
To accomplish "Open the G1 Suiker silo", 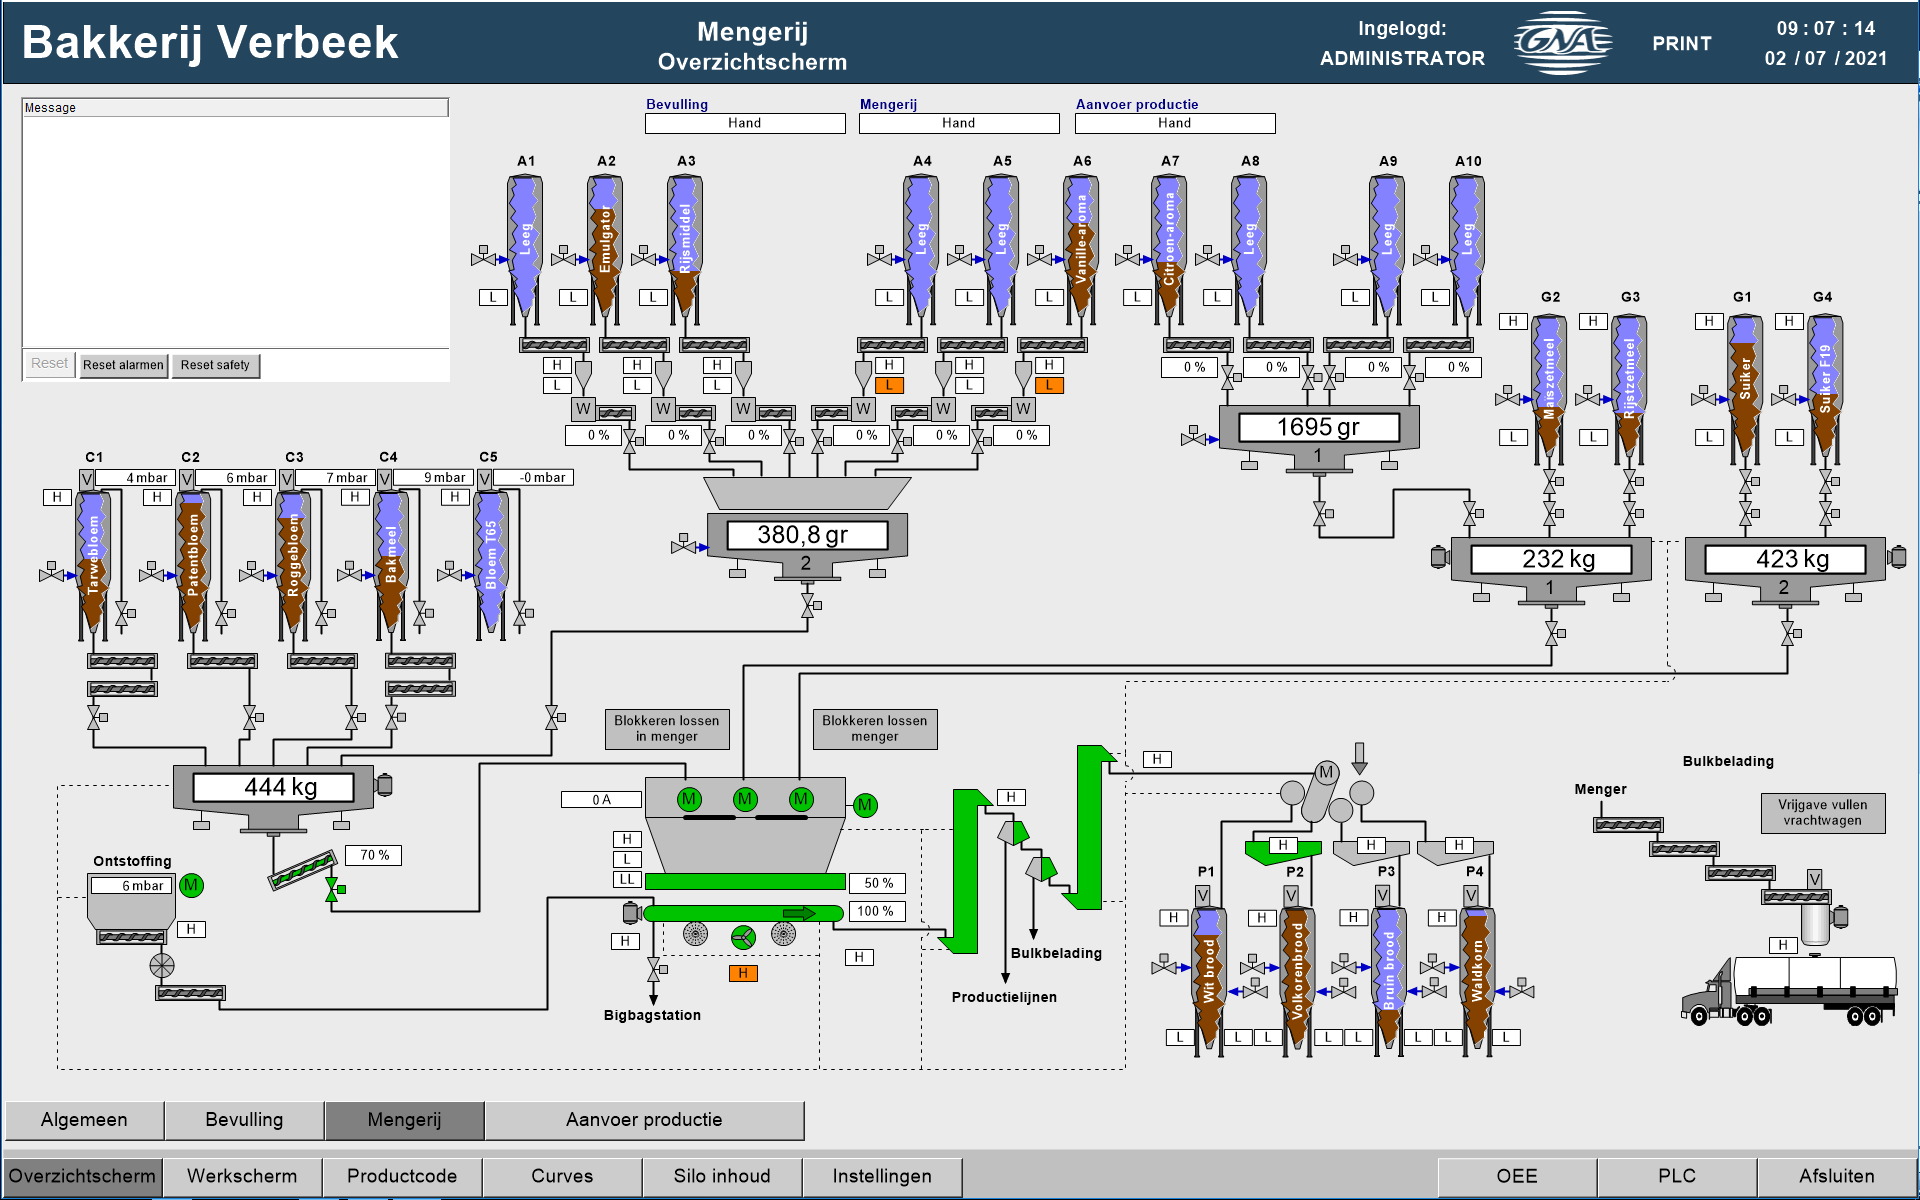I will (1745, 388).
